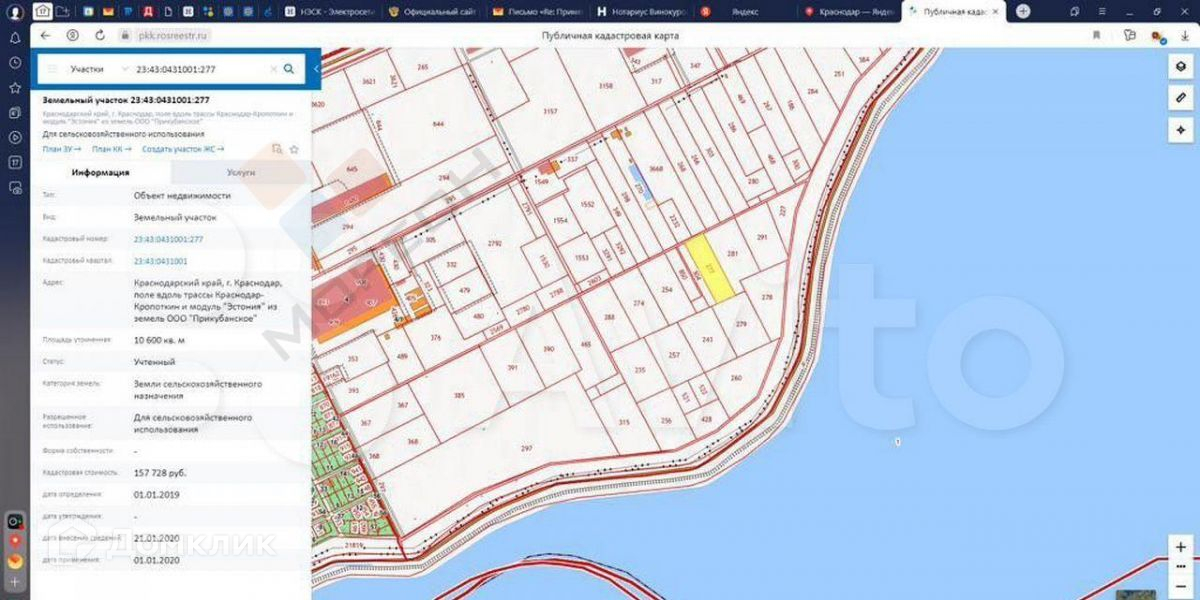
Task: Open cadastral number 23:43:0431001:277 link
Action: [x=169, y=239]
